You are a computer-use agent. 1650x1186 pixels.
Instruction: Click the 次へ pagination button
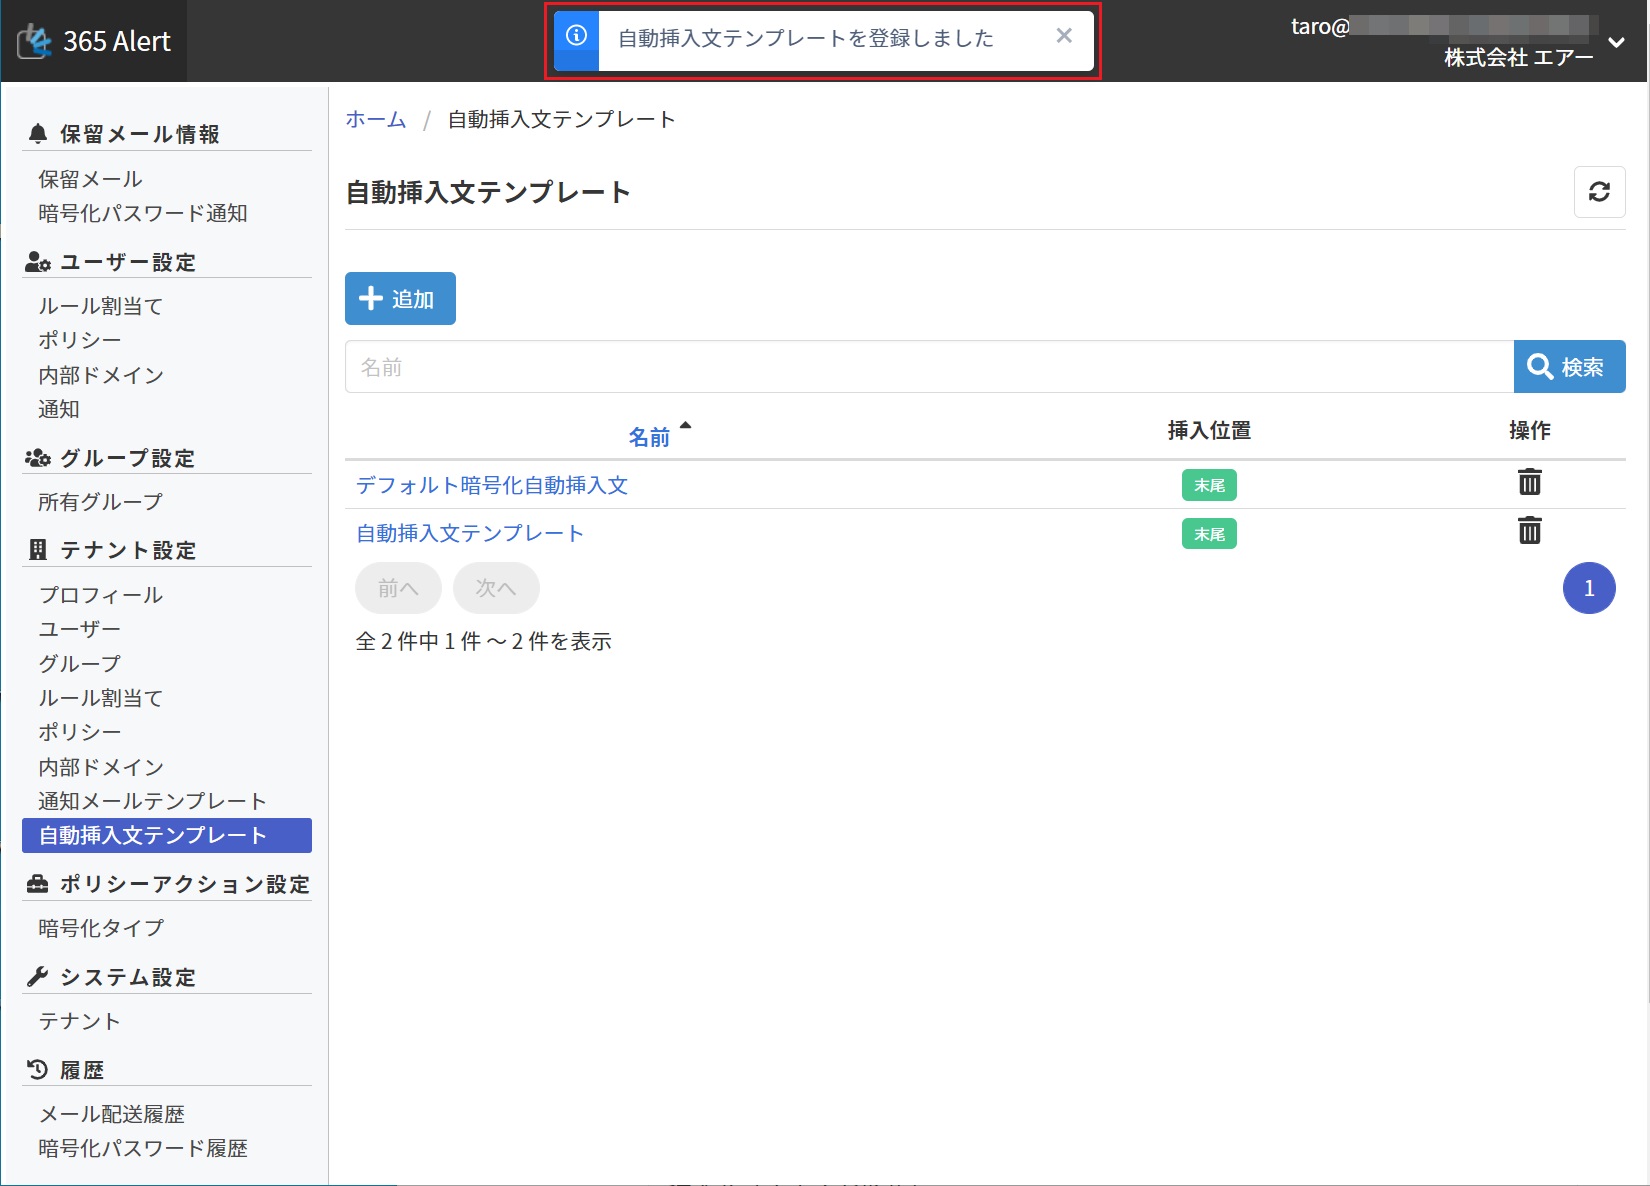click(x=496, y=588)
